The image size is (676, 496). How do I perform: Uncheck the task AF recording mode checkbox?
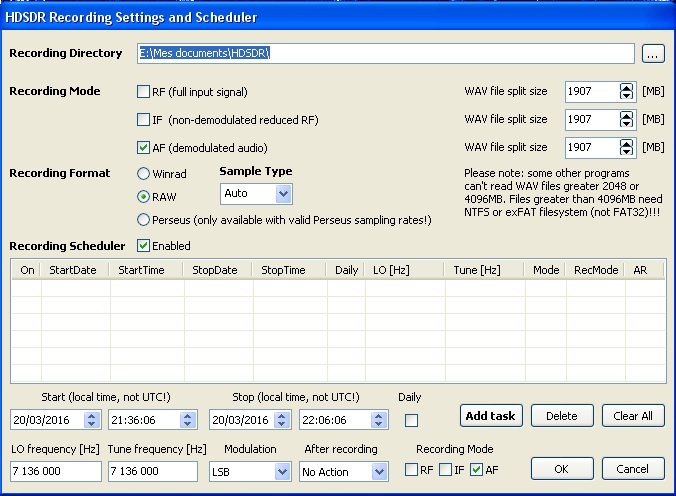tap(476, 469)
